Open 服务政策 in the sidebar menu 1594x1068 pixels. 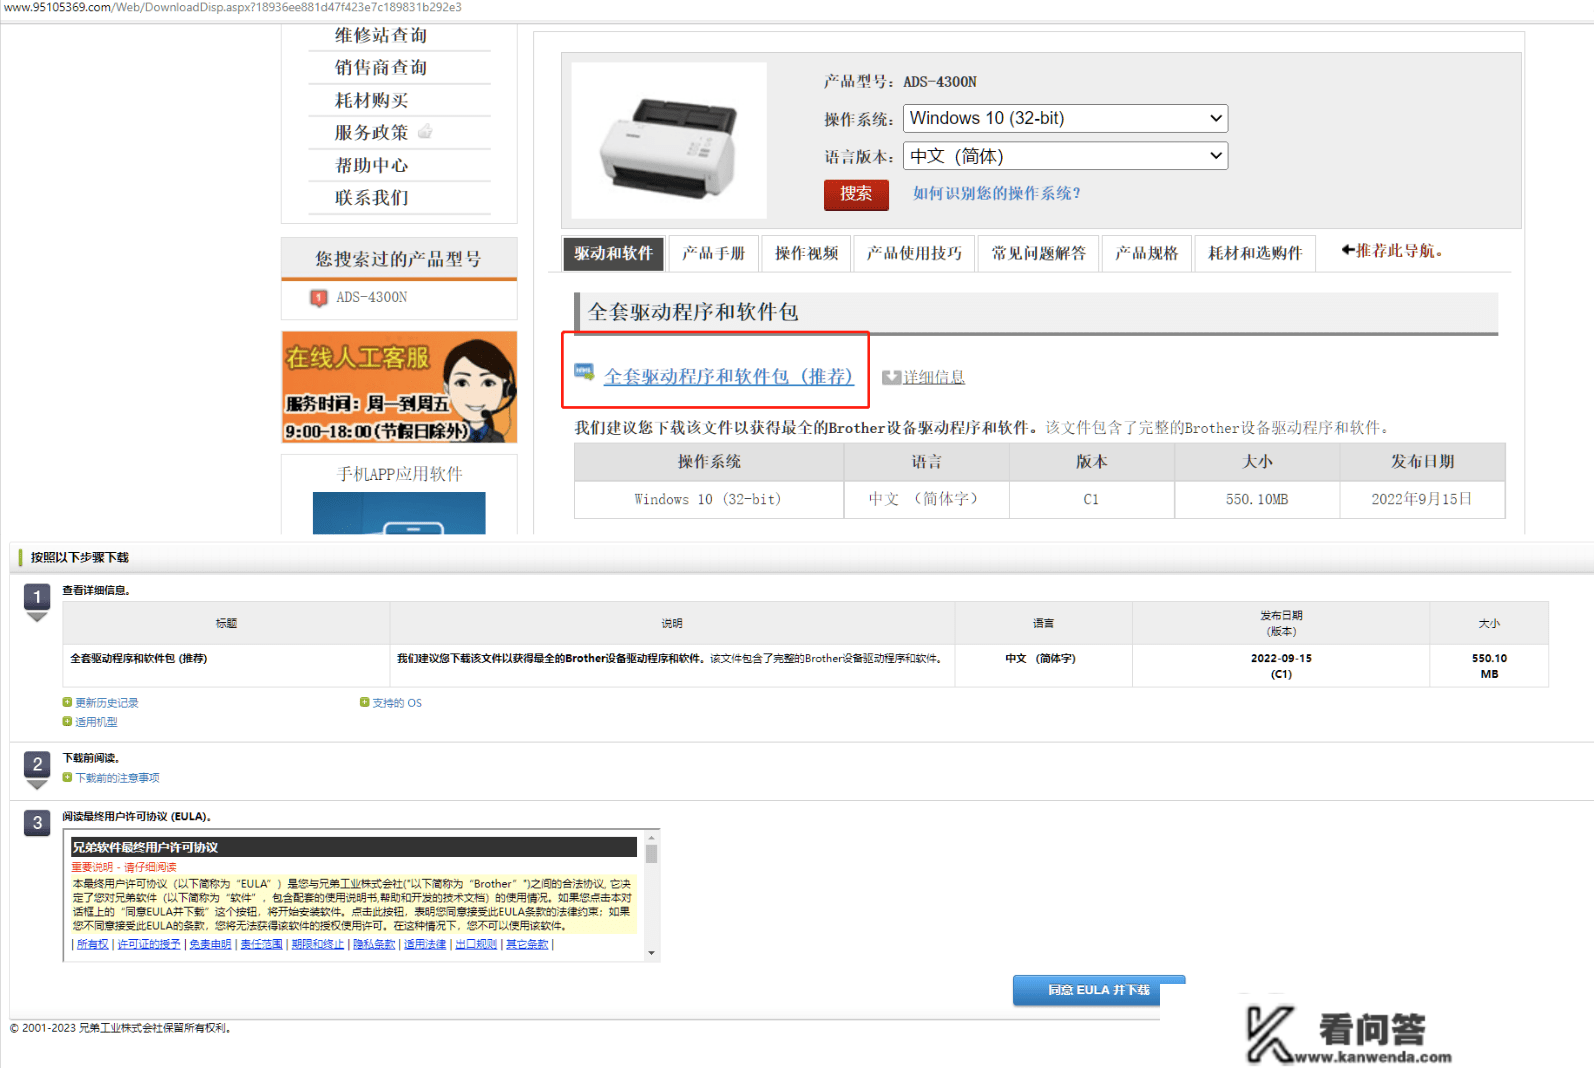[x=371, y=132]
